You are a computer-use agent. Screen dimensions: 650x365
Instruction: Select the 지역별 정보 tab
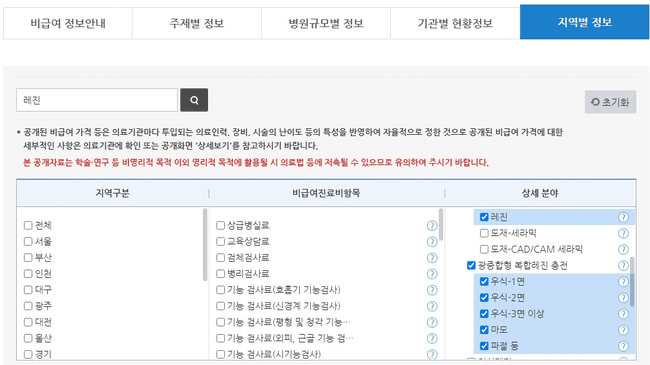(585, 22)
